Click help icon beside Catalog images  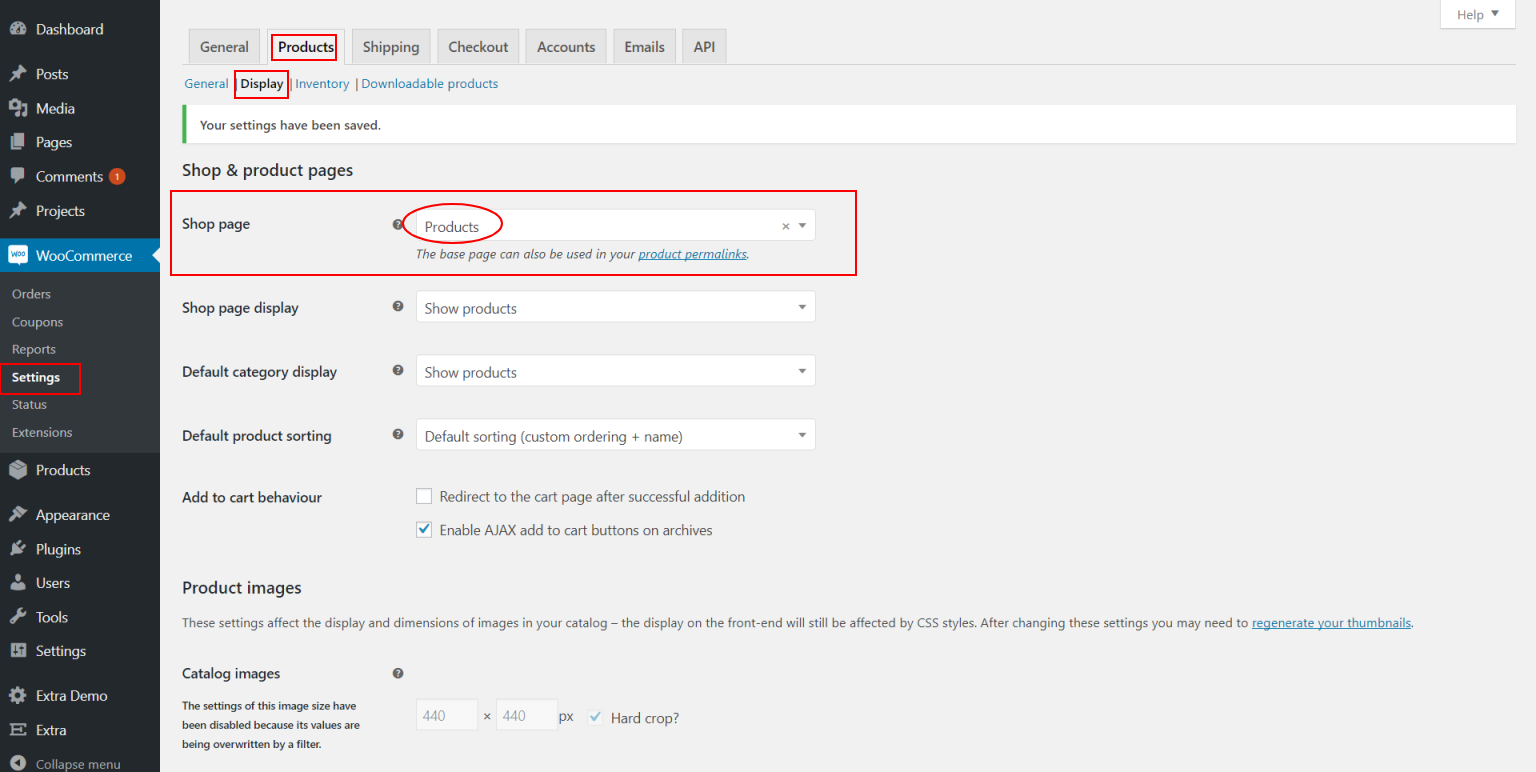pyautogui.click(x=398, y=674)
